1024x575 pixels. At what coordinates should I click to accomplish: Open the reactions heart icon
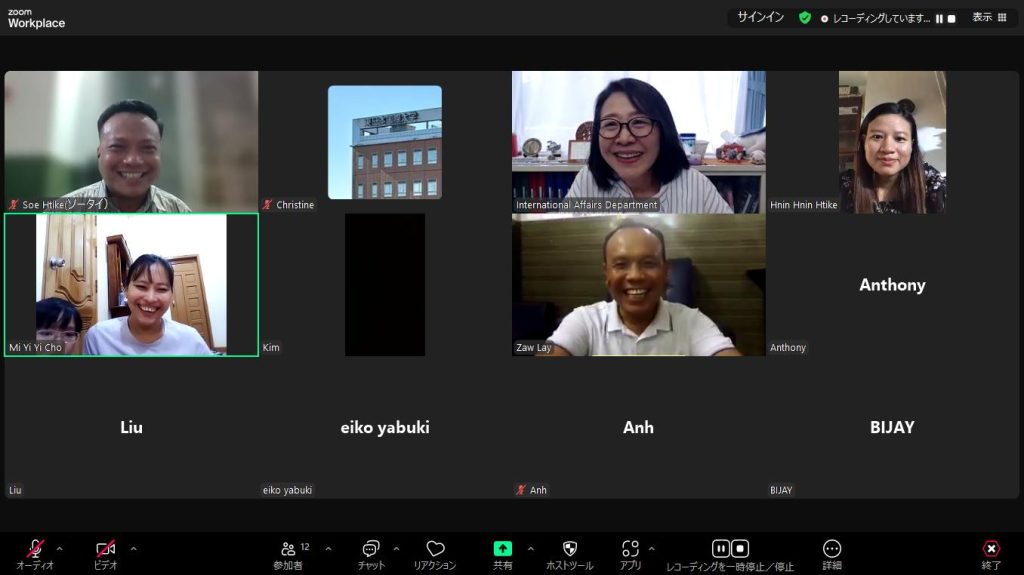[x=435, y=549]
